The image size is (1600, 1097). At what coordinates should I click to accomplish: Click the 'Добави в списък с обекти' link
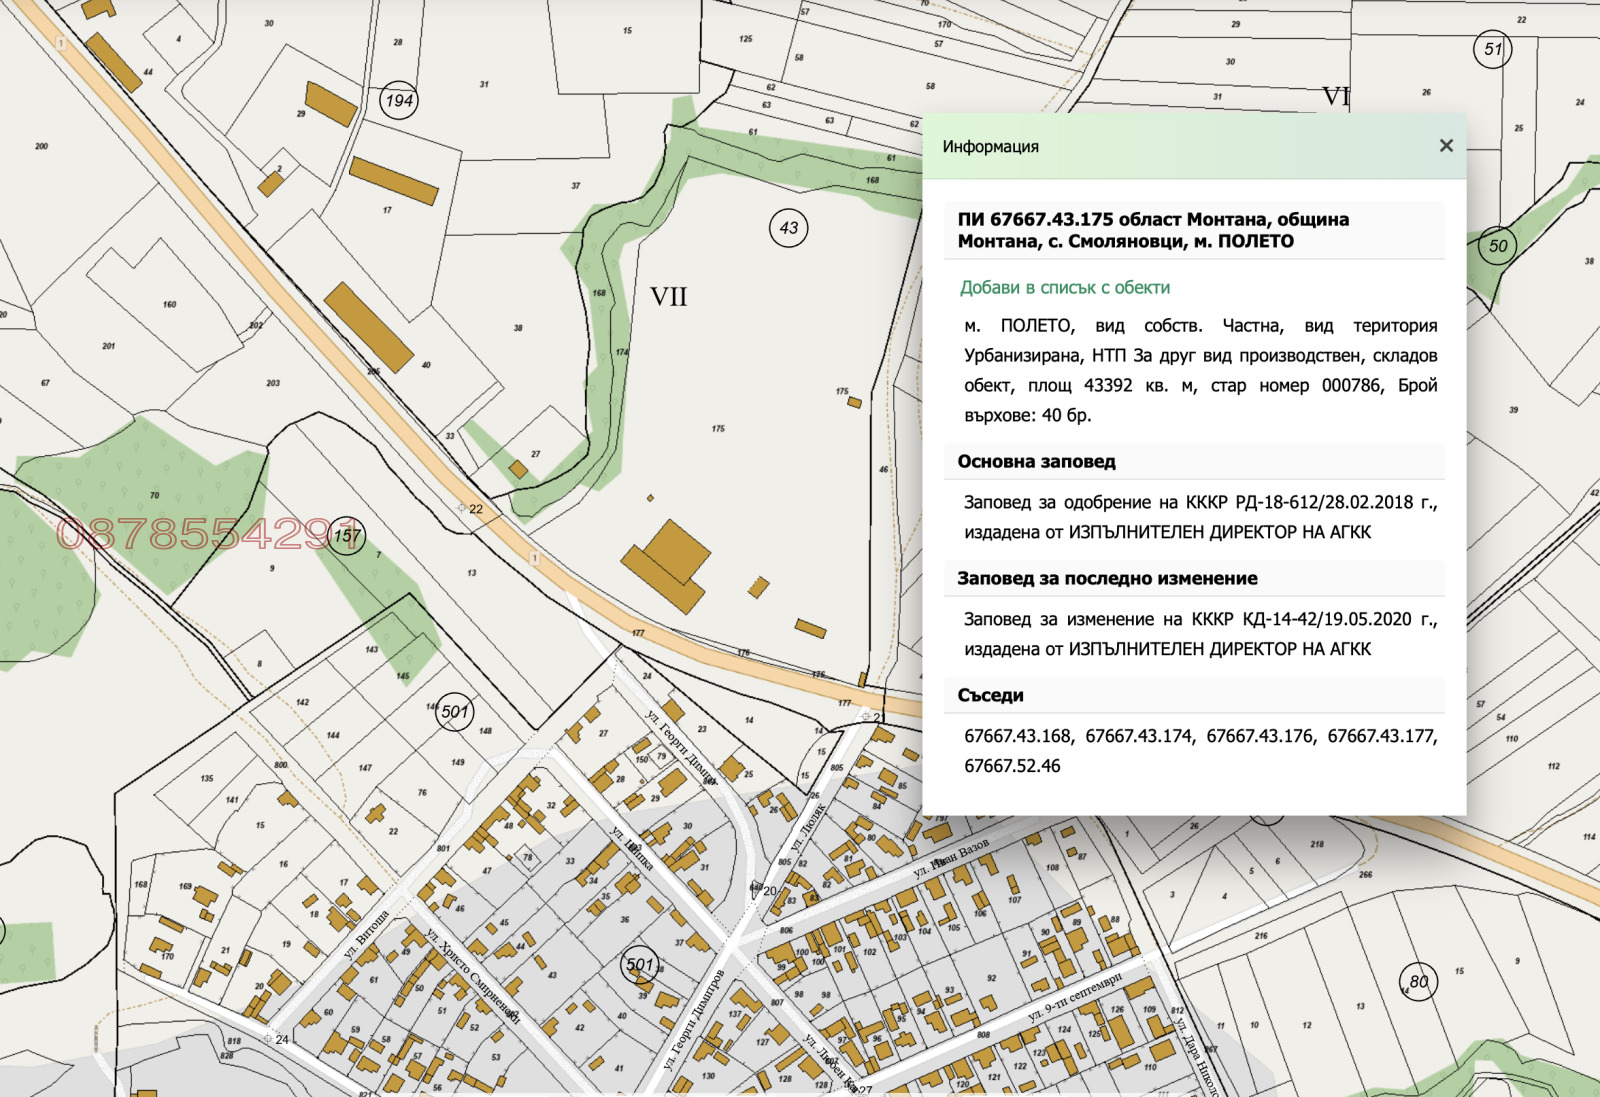[1064, 288]
